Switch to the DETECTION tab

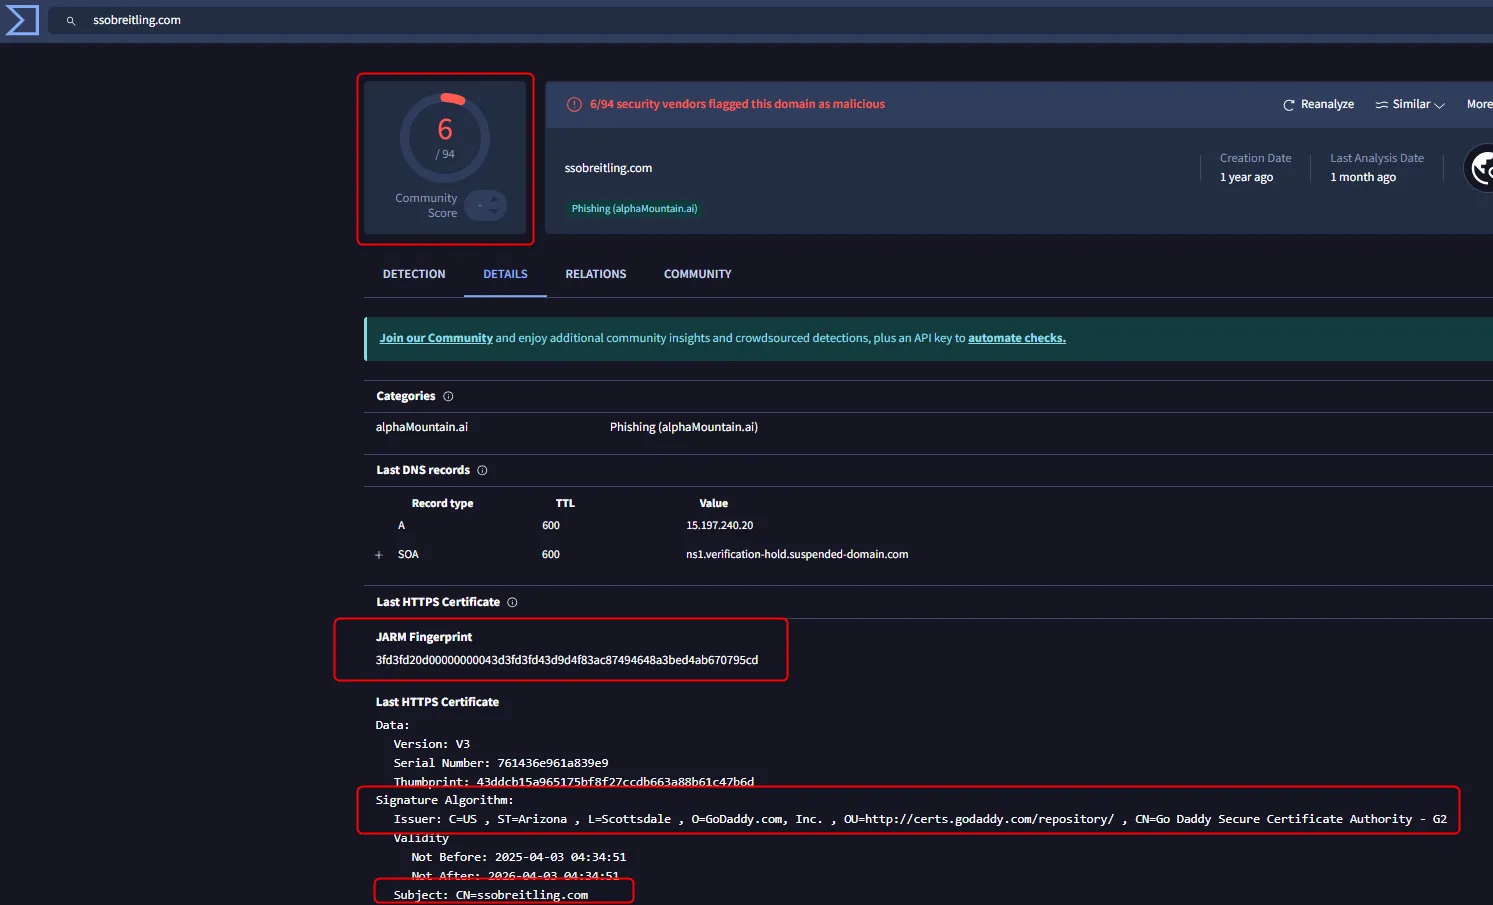[x=414, y=274]
